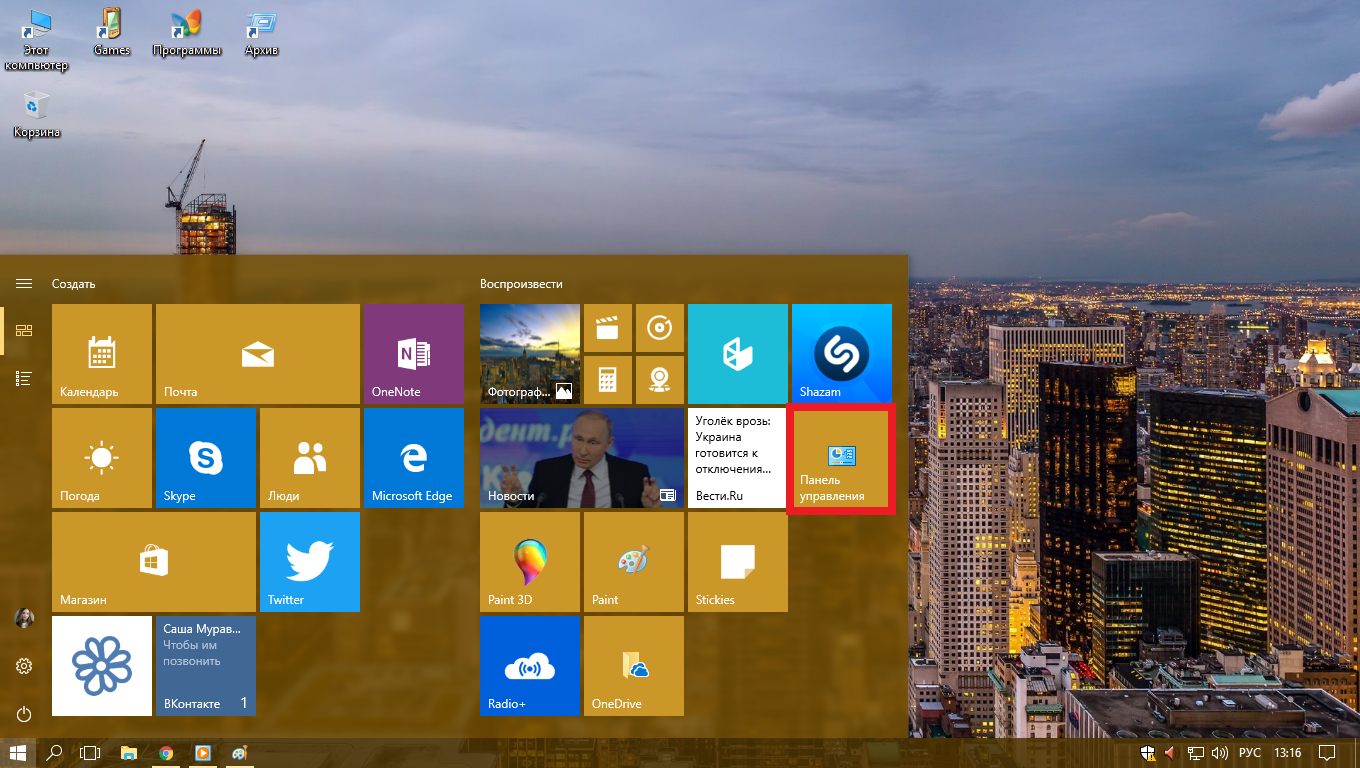Image resolution: width=1360 pixels, height=768 pixels.
Task: Open the Новости news tile
Action: coord(582,458)
